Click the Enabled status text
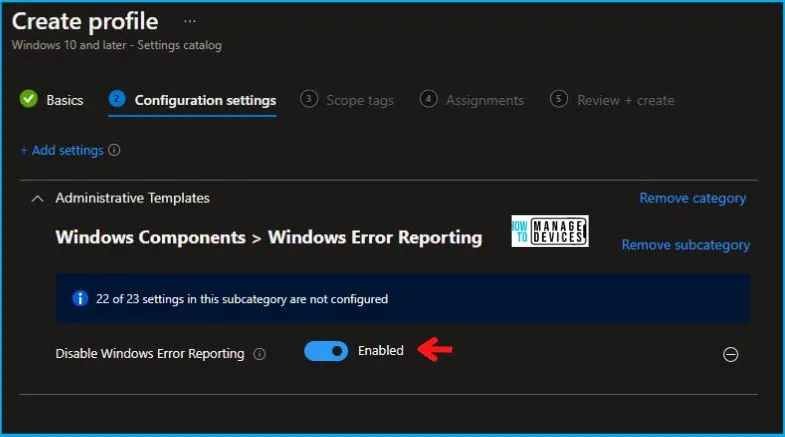Image resolution: width=785 pixels, height=437 pixels. (x=380, y=350)
